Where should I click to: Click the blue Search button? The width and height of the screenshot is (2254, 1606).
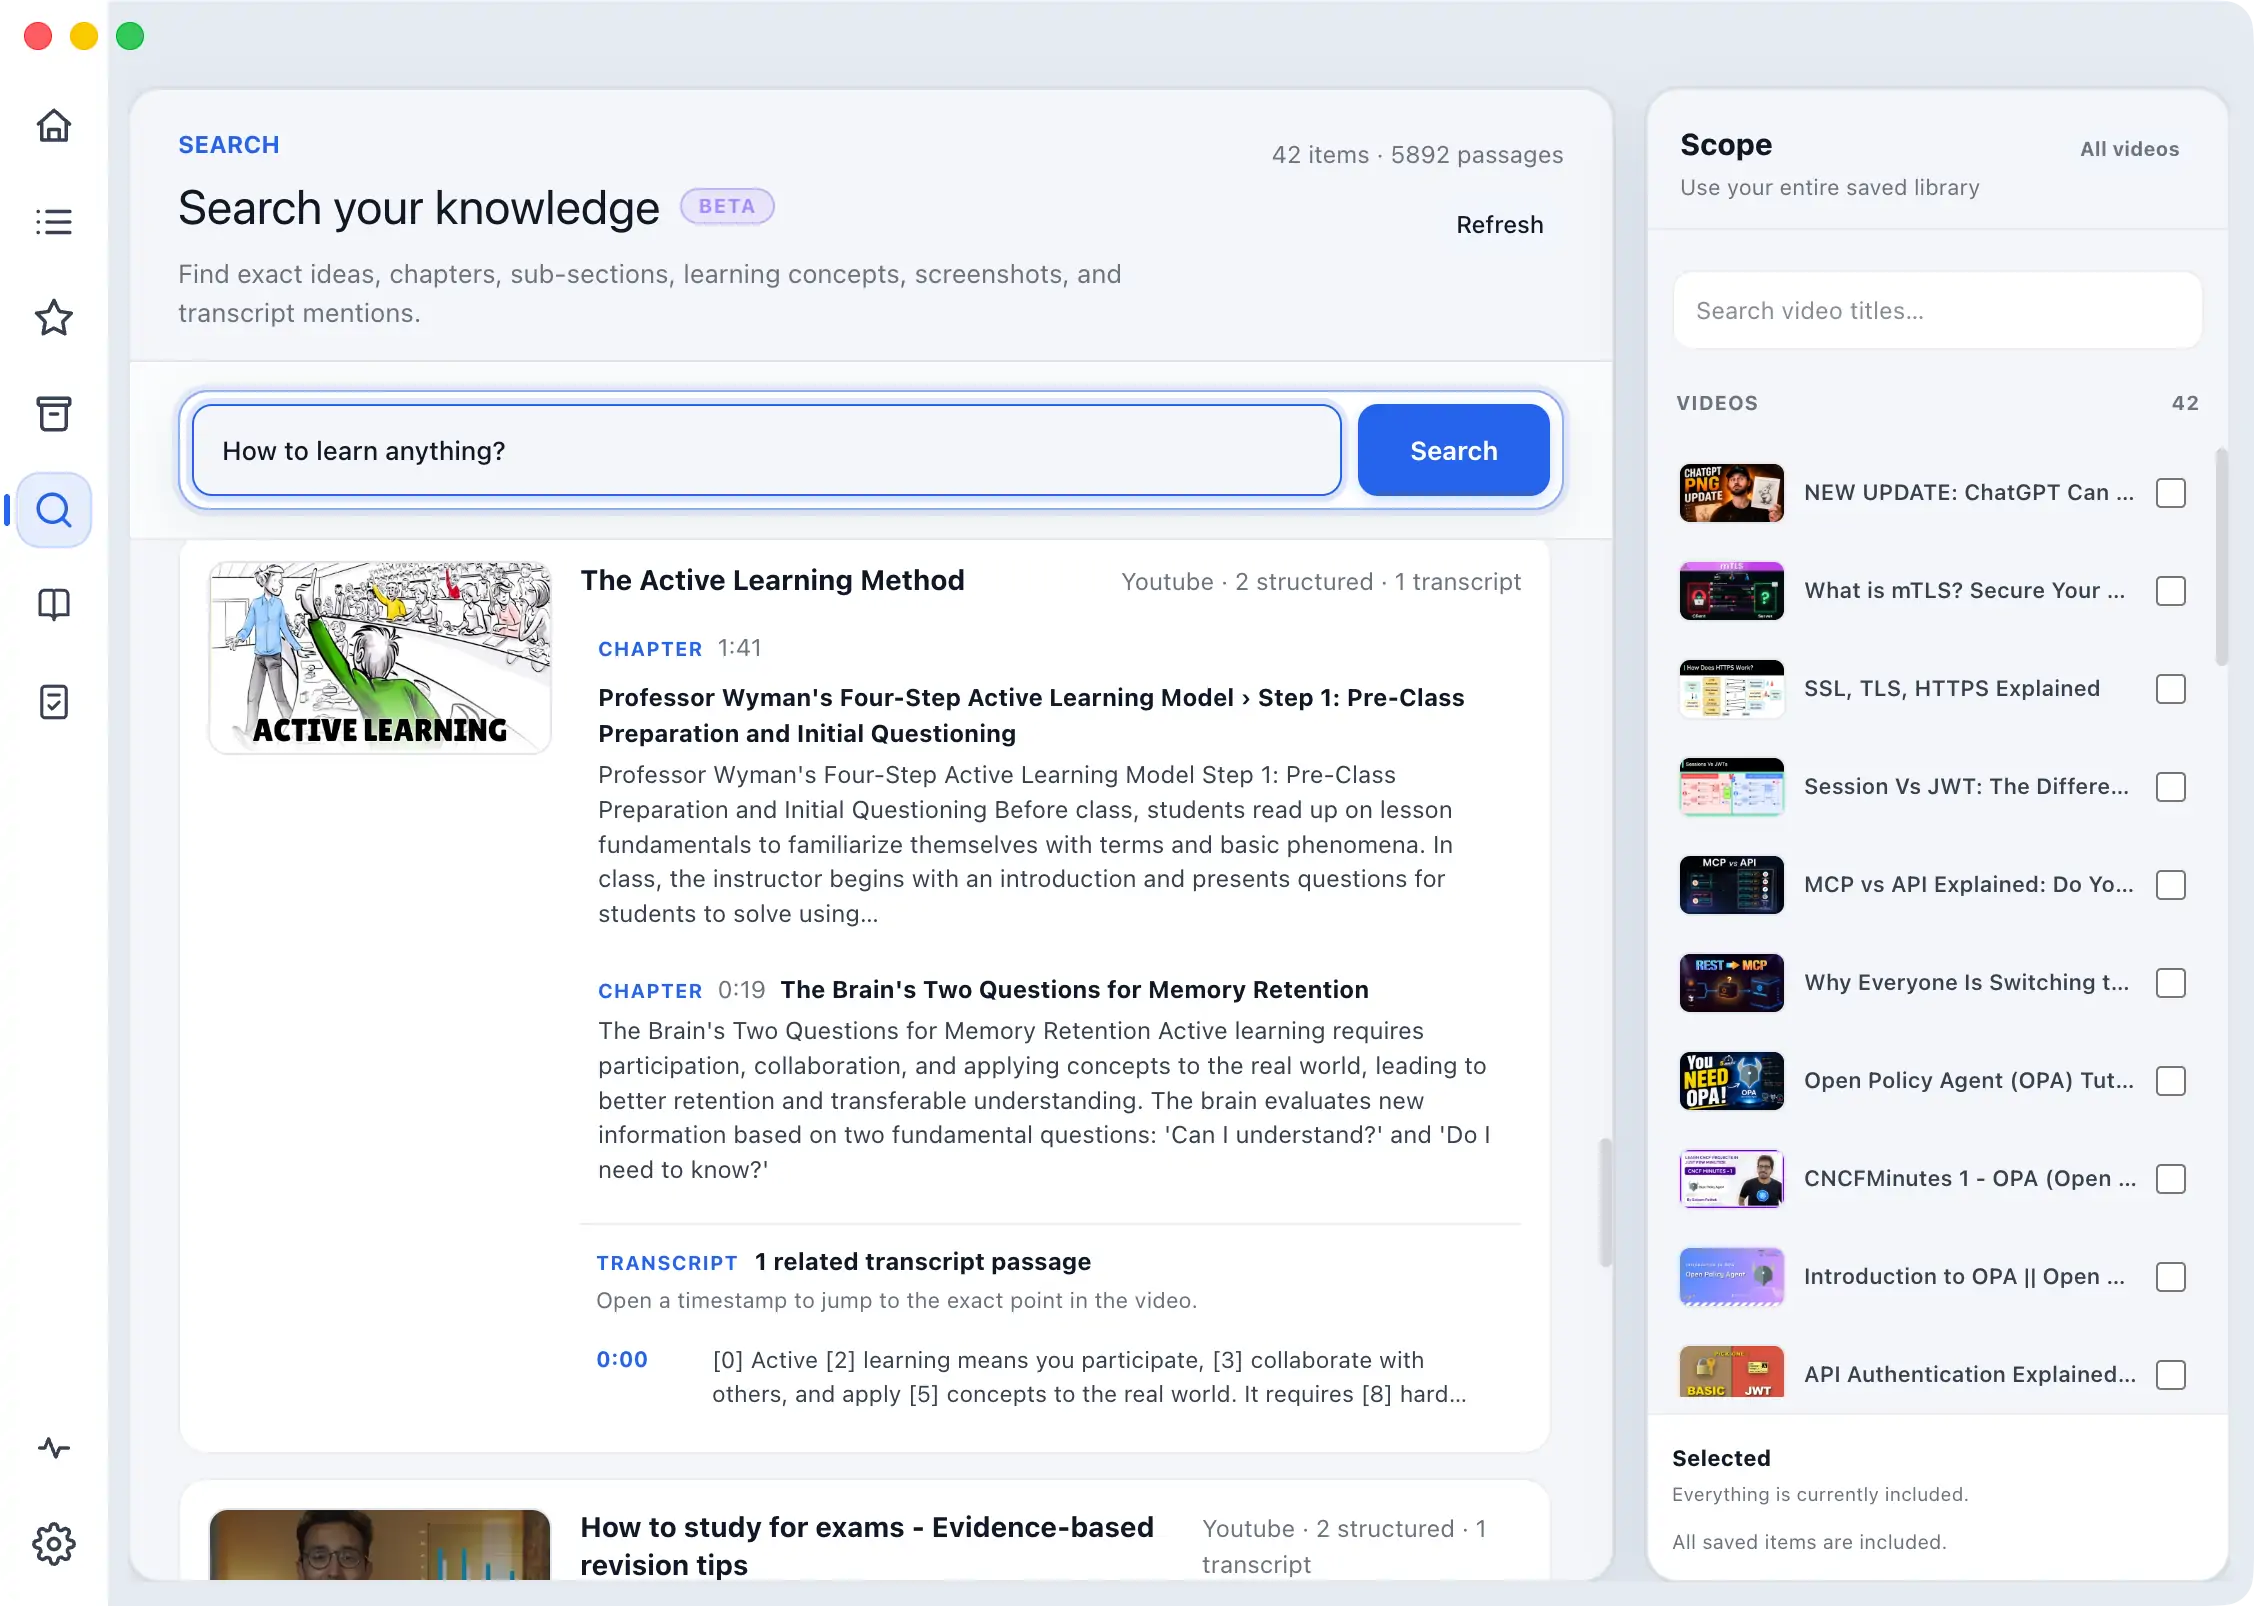pyautogui.click(x=1453, y=451)
